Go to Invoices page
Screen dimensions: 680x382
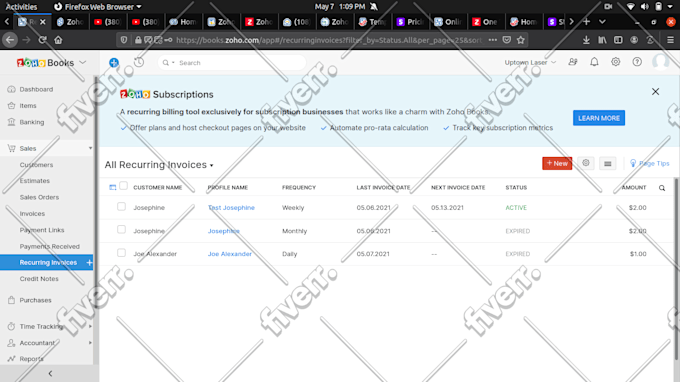point(32,214)
